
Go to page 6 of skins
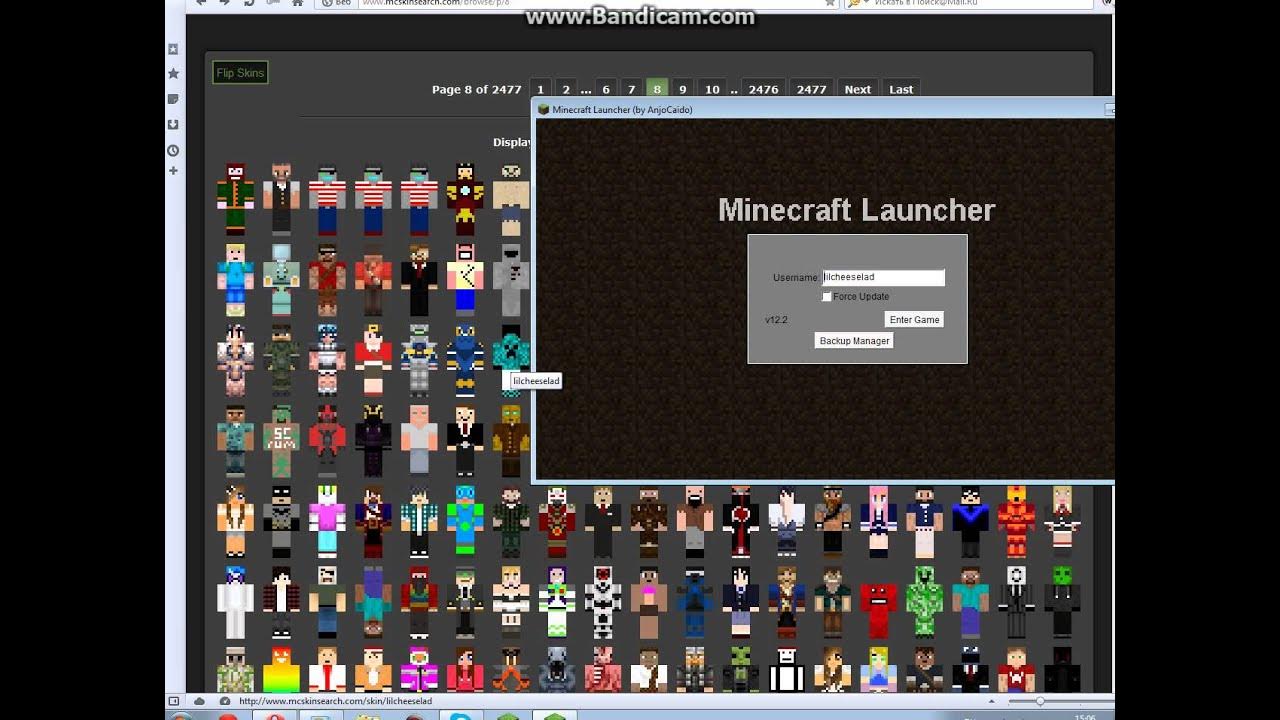click(606, 89)
